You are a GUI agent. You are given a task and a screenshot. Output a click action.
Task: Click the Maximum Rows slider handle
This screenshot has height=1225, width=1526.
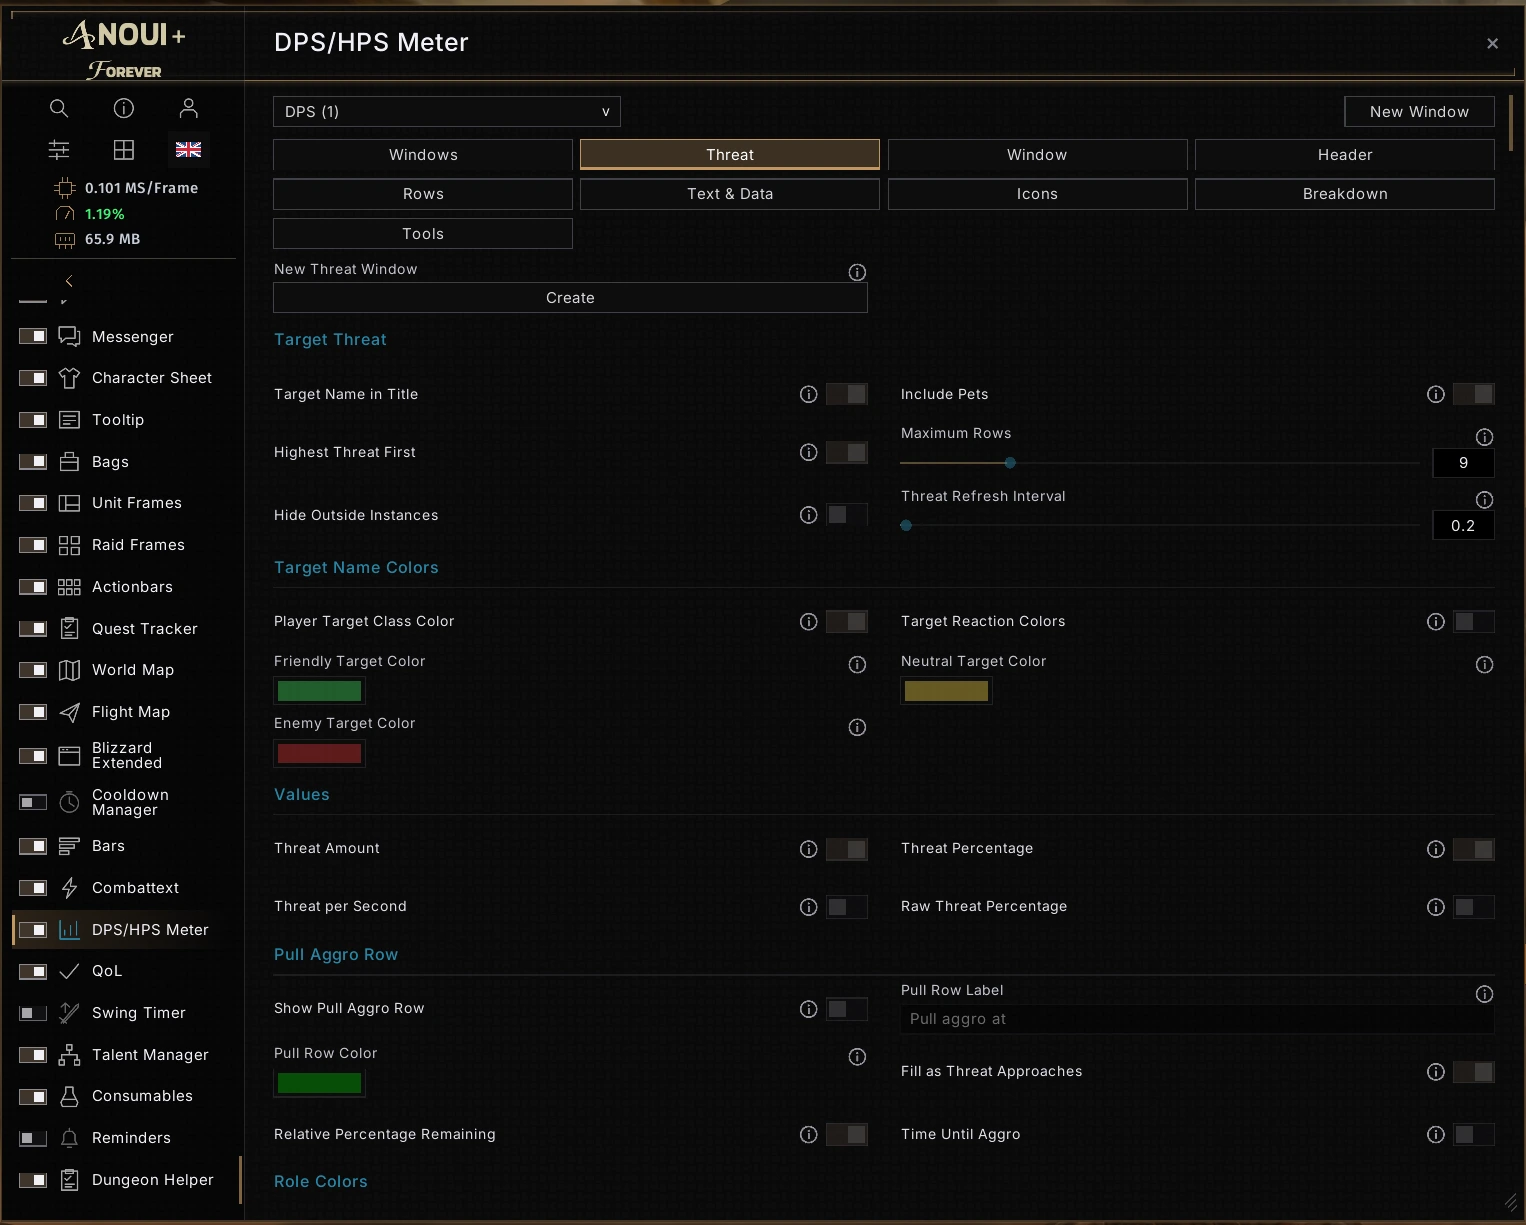1010,463
